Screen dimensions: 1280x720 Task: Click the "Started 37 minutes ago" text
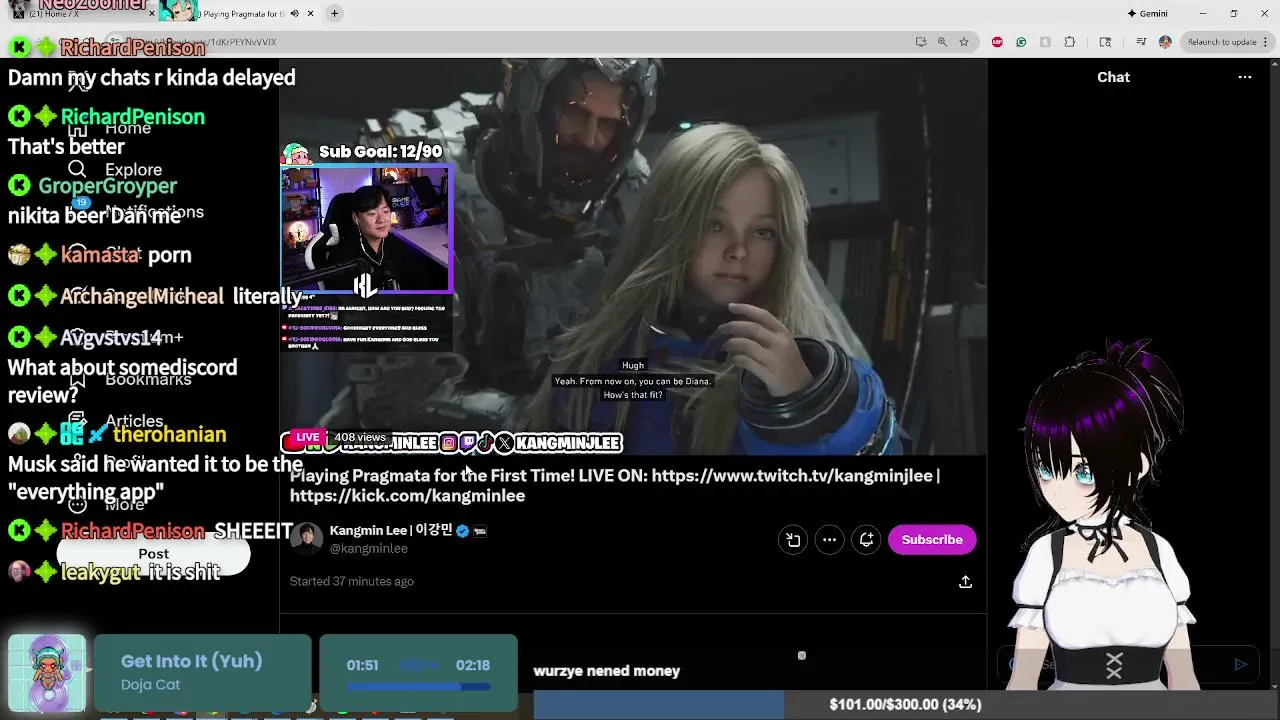[351, 581]
